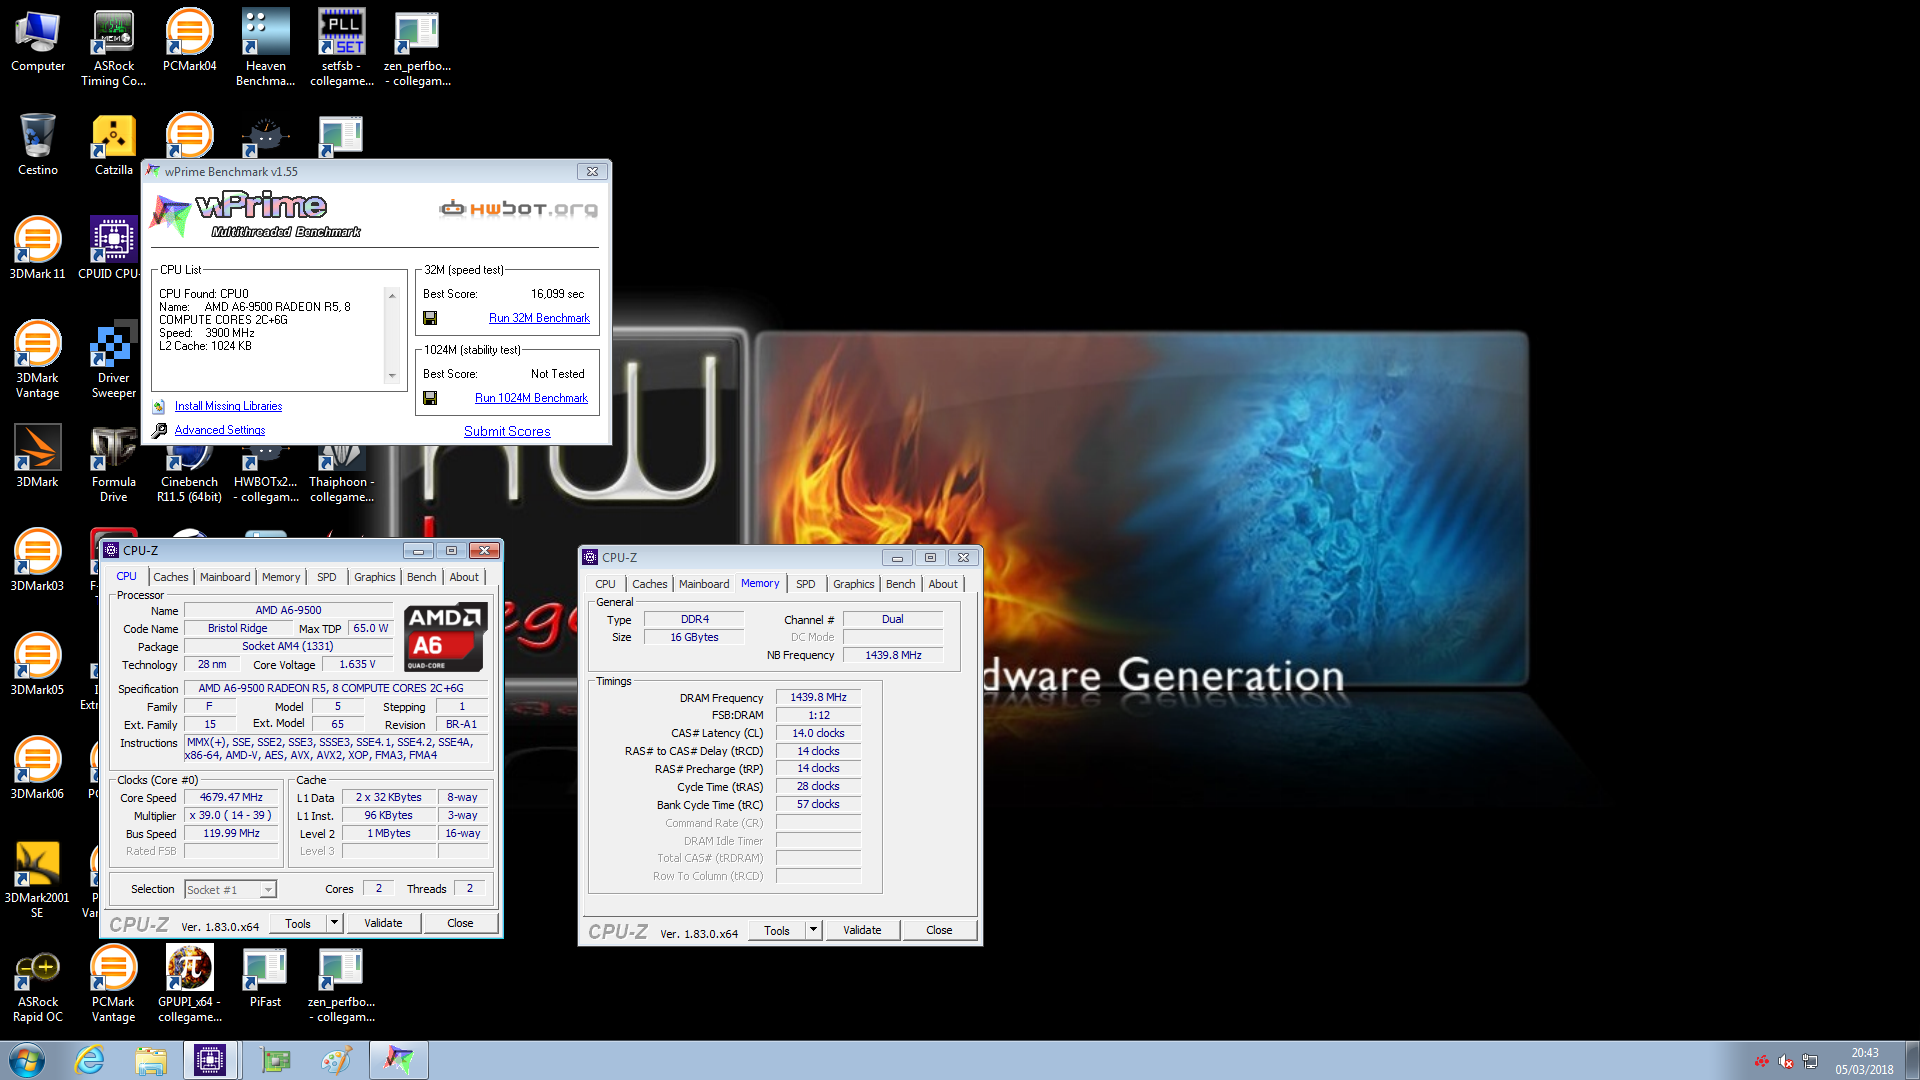Screen dimensions: 1920x1080
Task: Open ASRock Timing Configurator shortcut
Action: [x=114, y=47]
